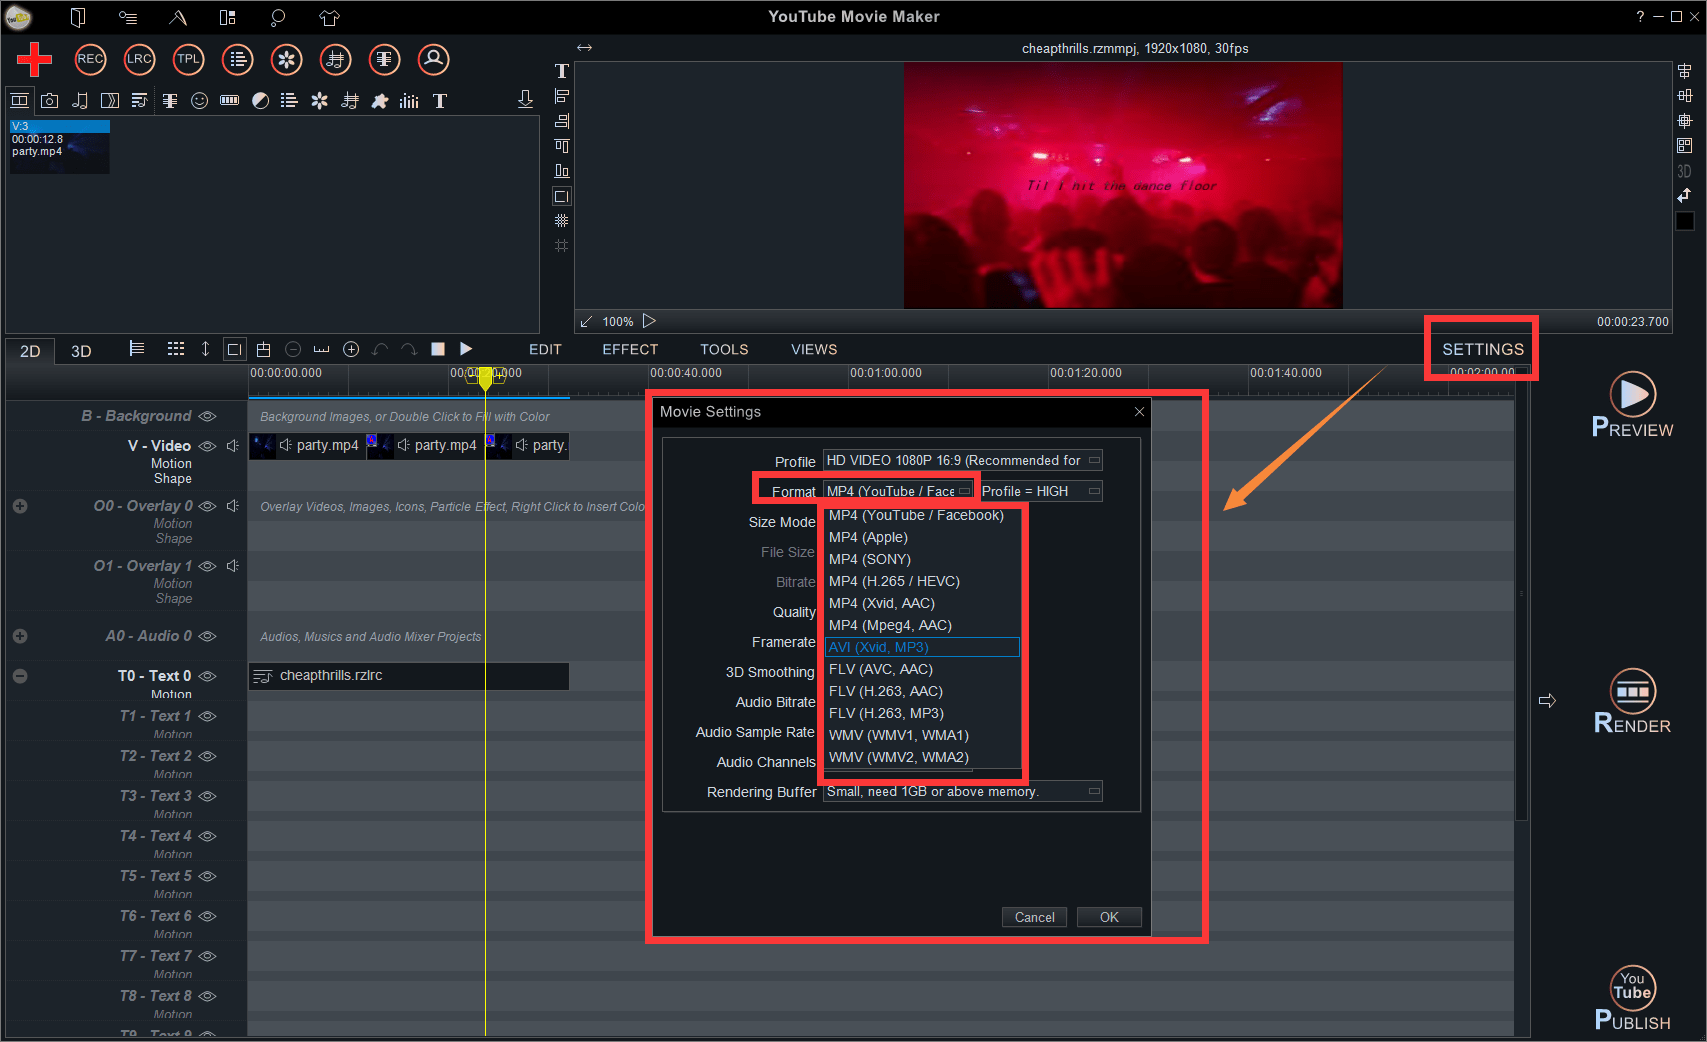This screenshot has height=1042, width=1707.
Task: Click the PREVIEW button
Action: click(1632, 406)
